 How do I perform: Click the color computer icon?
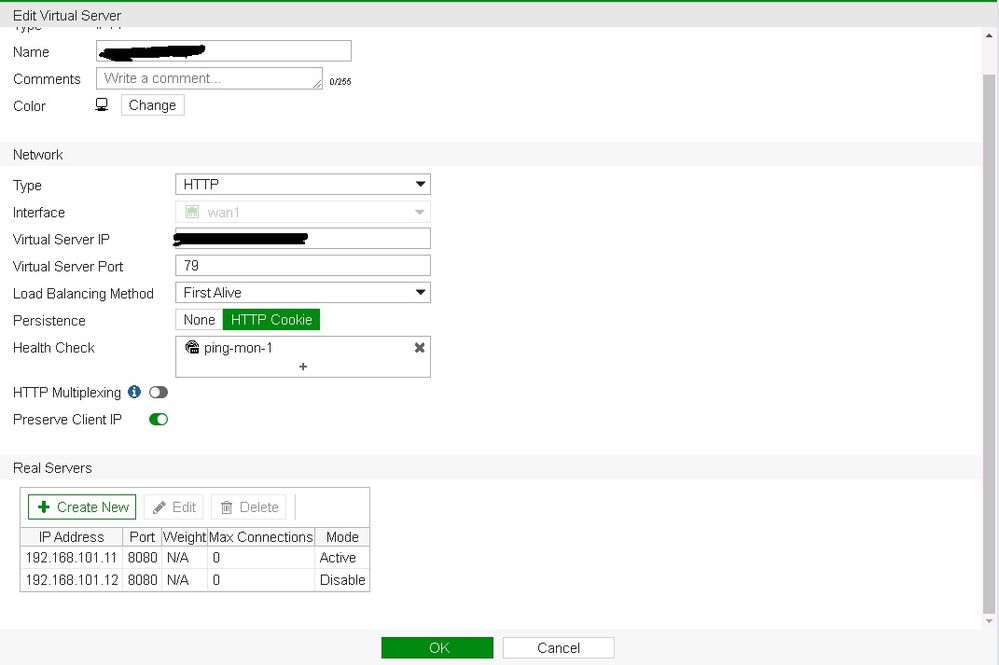point(101,104)
